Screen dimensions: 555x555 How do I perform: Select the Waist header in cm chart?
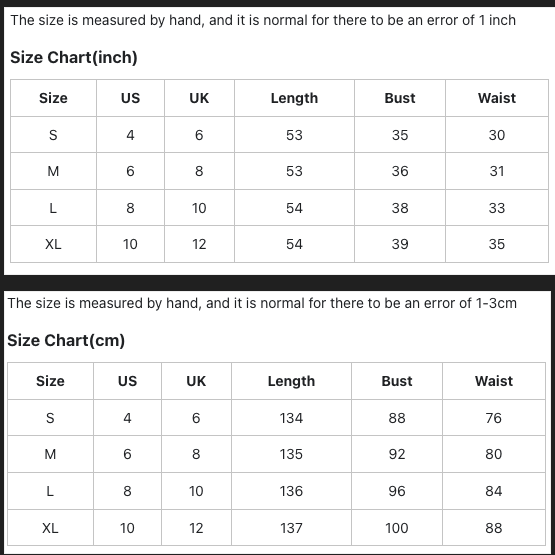coord(494,381)
